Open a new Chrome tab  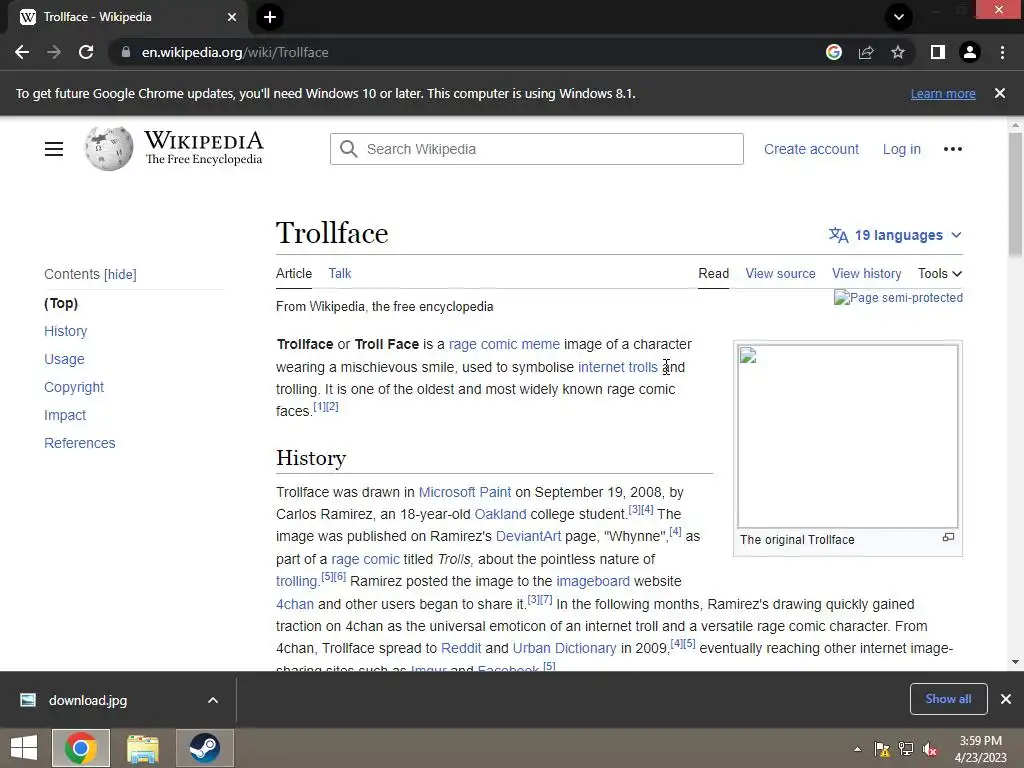click(x=270, y=17)
